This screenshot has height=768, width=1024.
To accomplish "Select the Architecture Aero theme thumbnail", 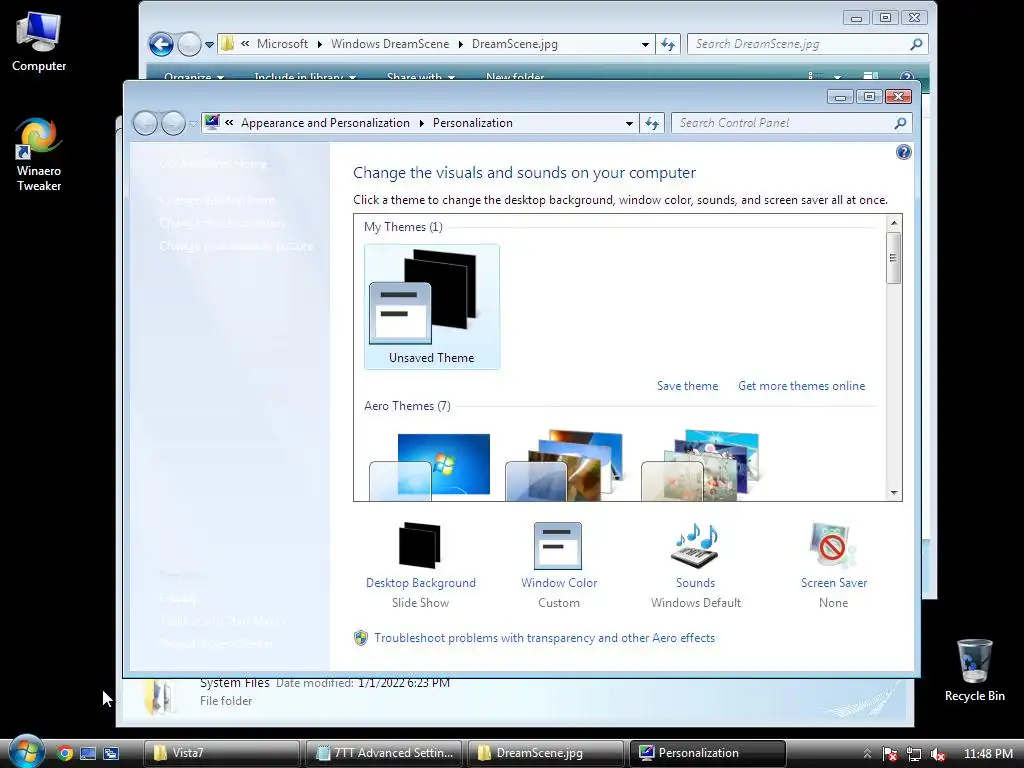I will [x=565, y=466].
